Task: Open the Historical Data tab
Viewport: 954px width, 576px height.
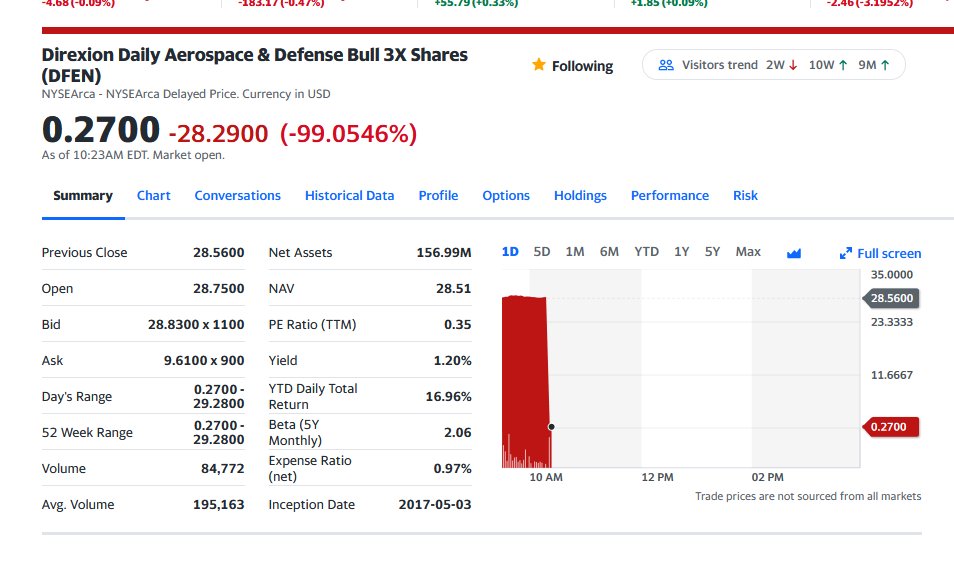Action: (349, 195)
